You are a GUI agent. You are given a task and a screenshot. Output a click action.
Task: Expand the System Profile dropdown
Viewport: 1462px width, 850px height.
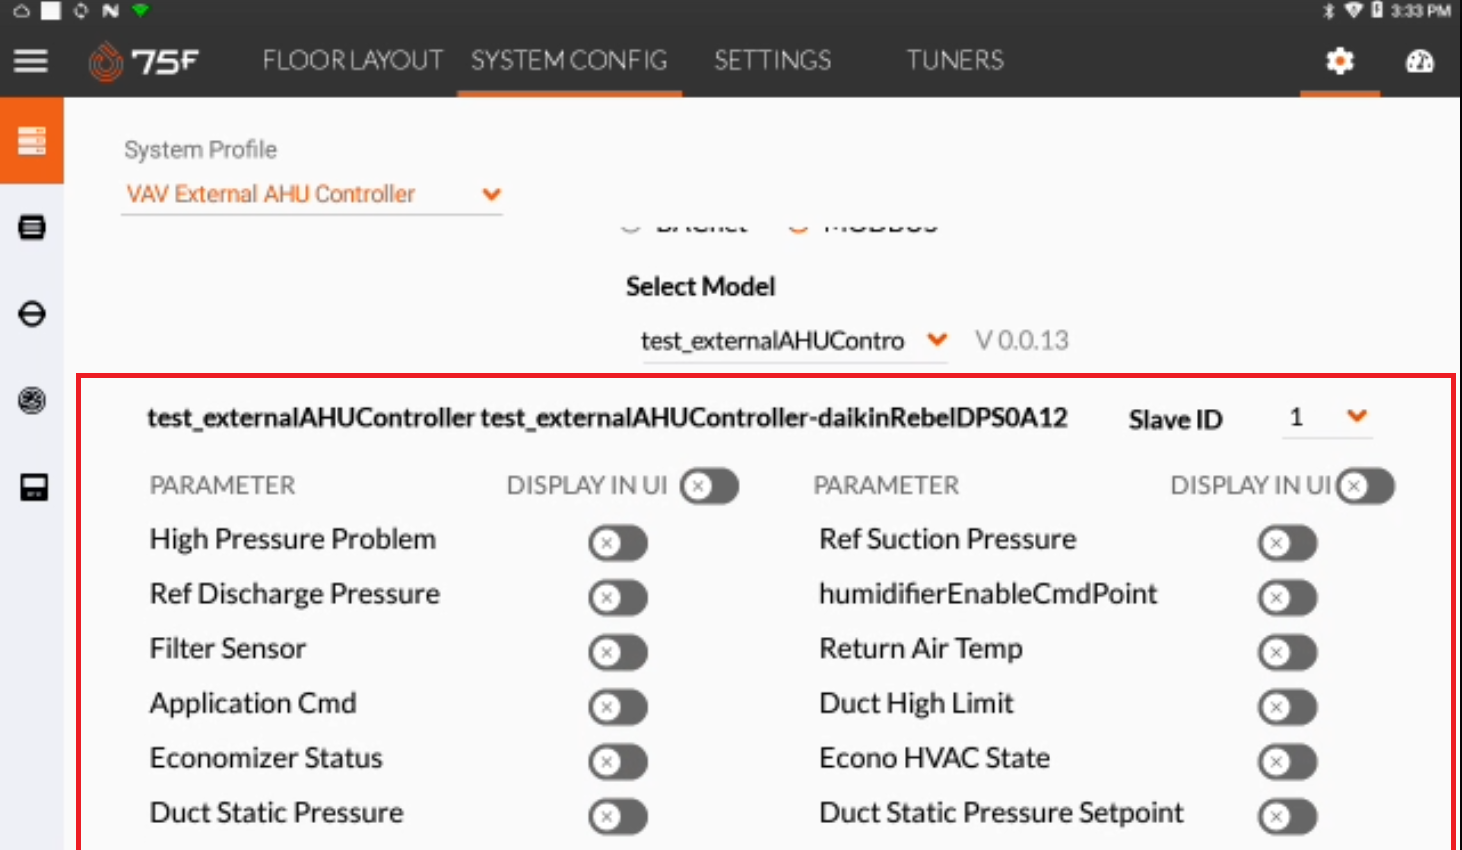(312, 194)
